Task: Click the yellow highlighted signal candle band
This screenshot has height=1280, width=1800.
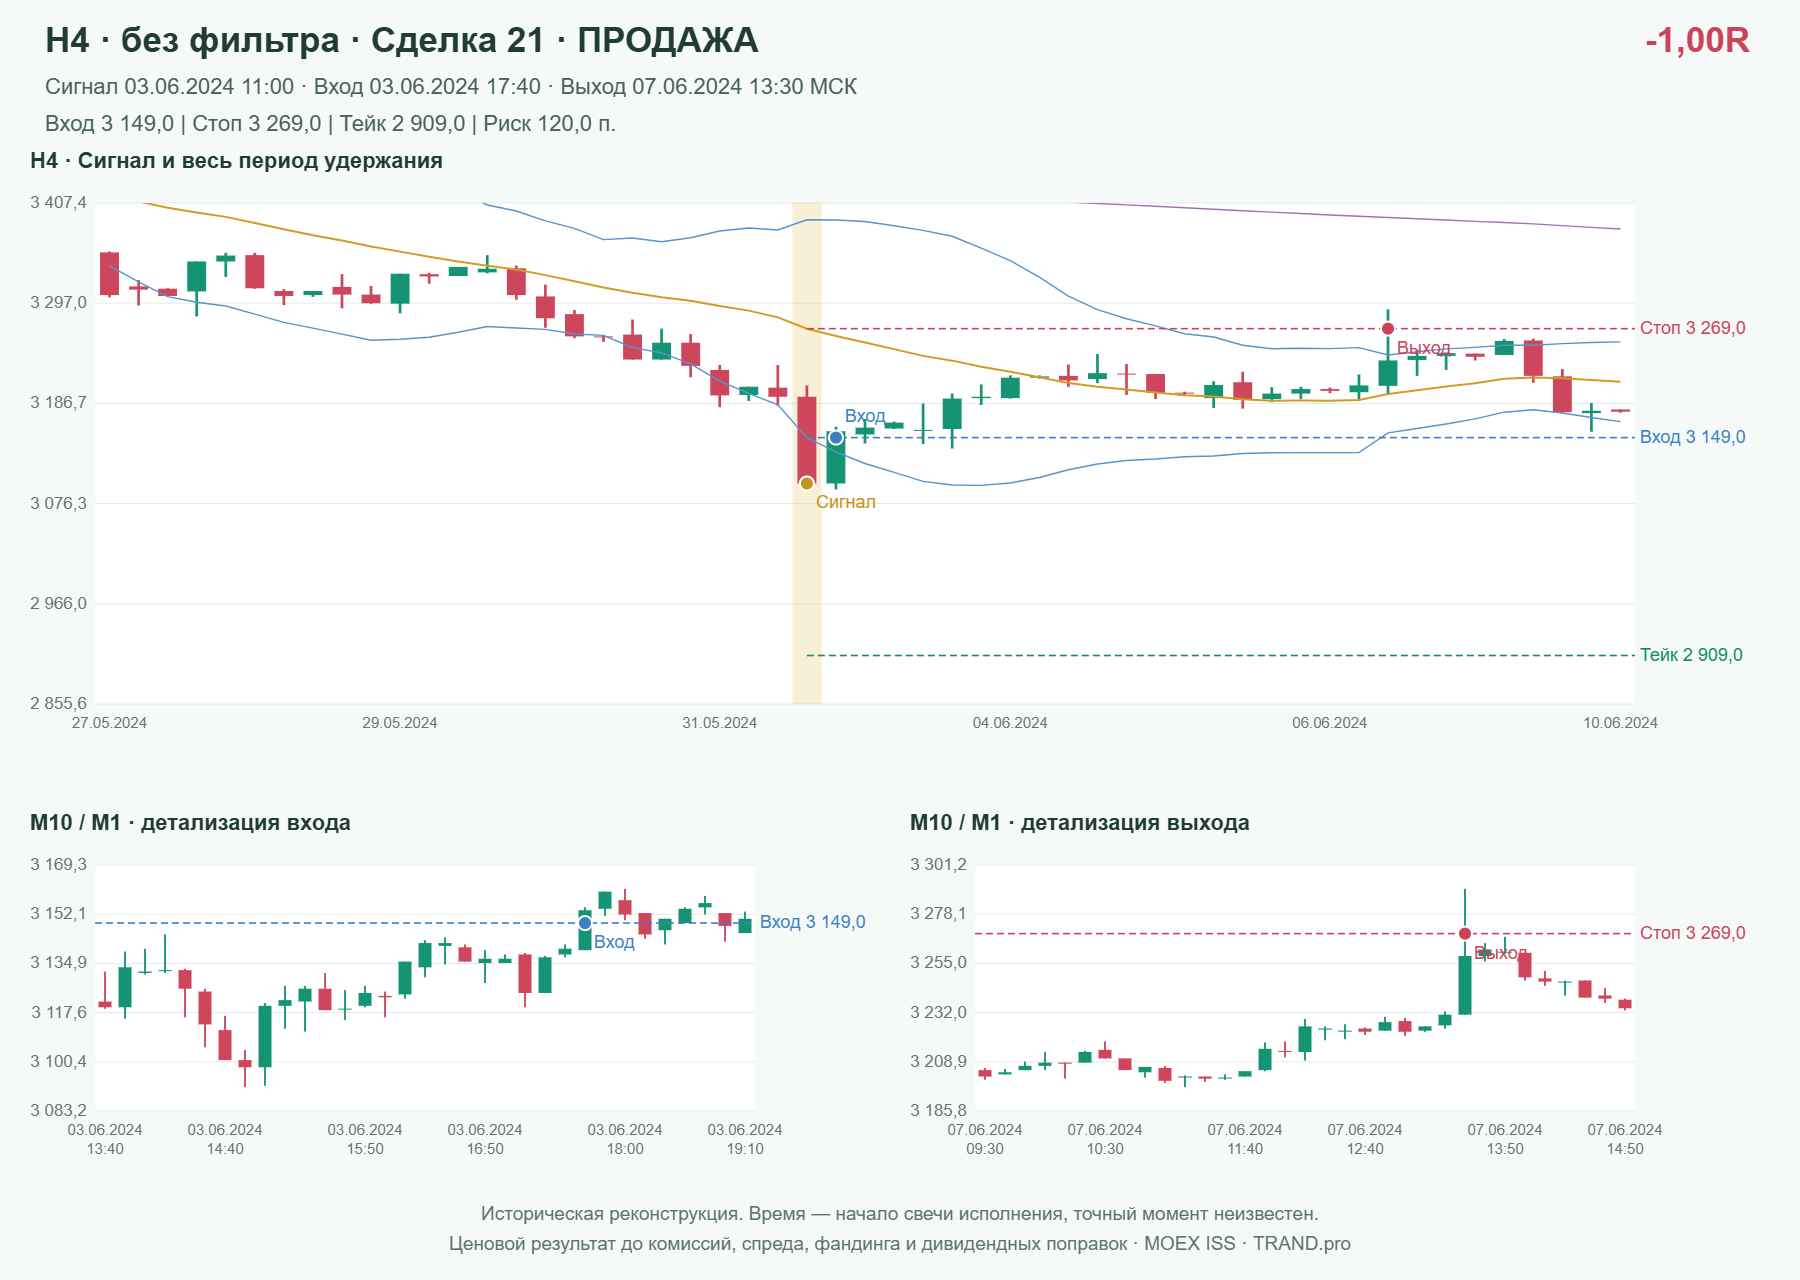Action: (807, 453)
